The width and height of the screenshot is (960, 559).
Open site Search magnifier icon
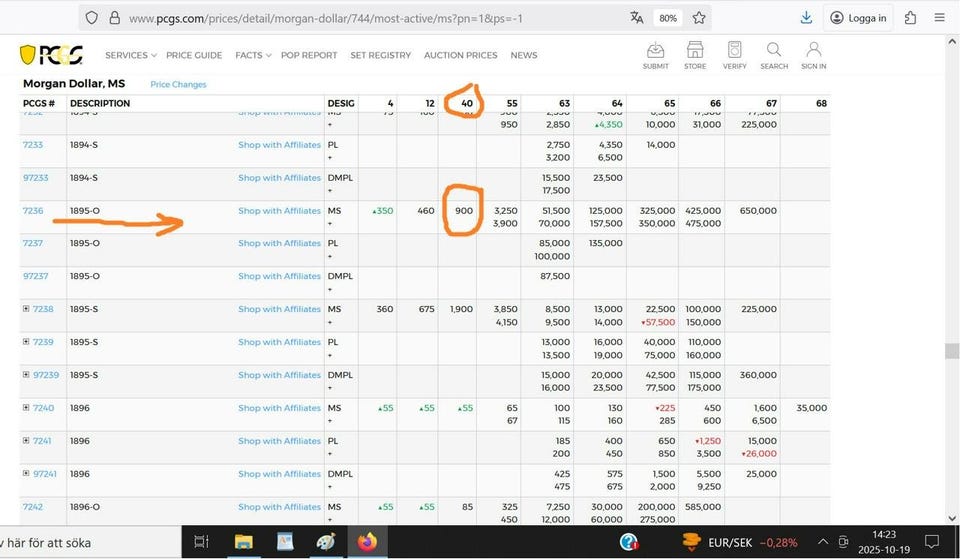[x=774, y=54]
